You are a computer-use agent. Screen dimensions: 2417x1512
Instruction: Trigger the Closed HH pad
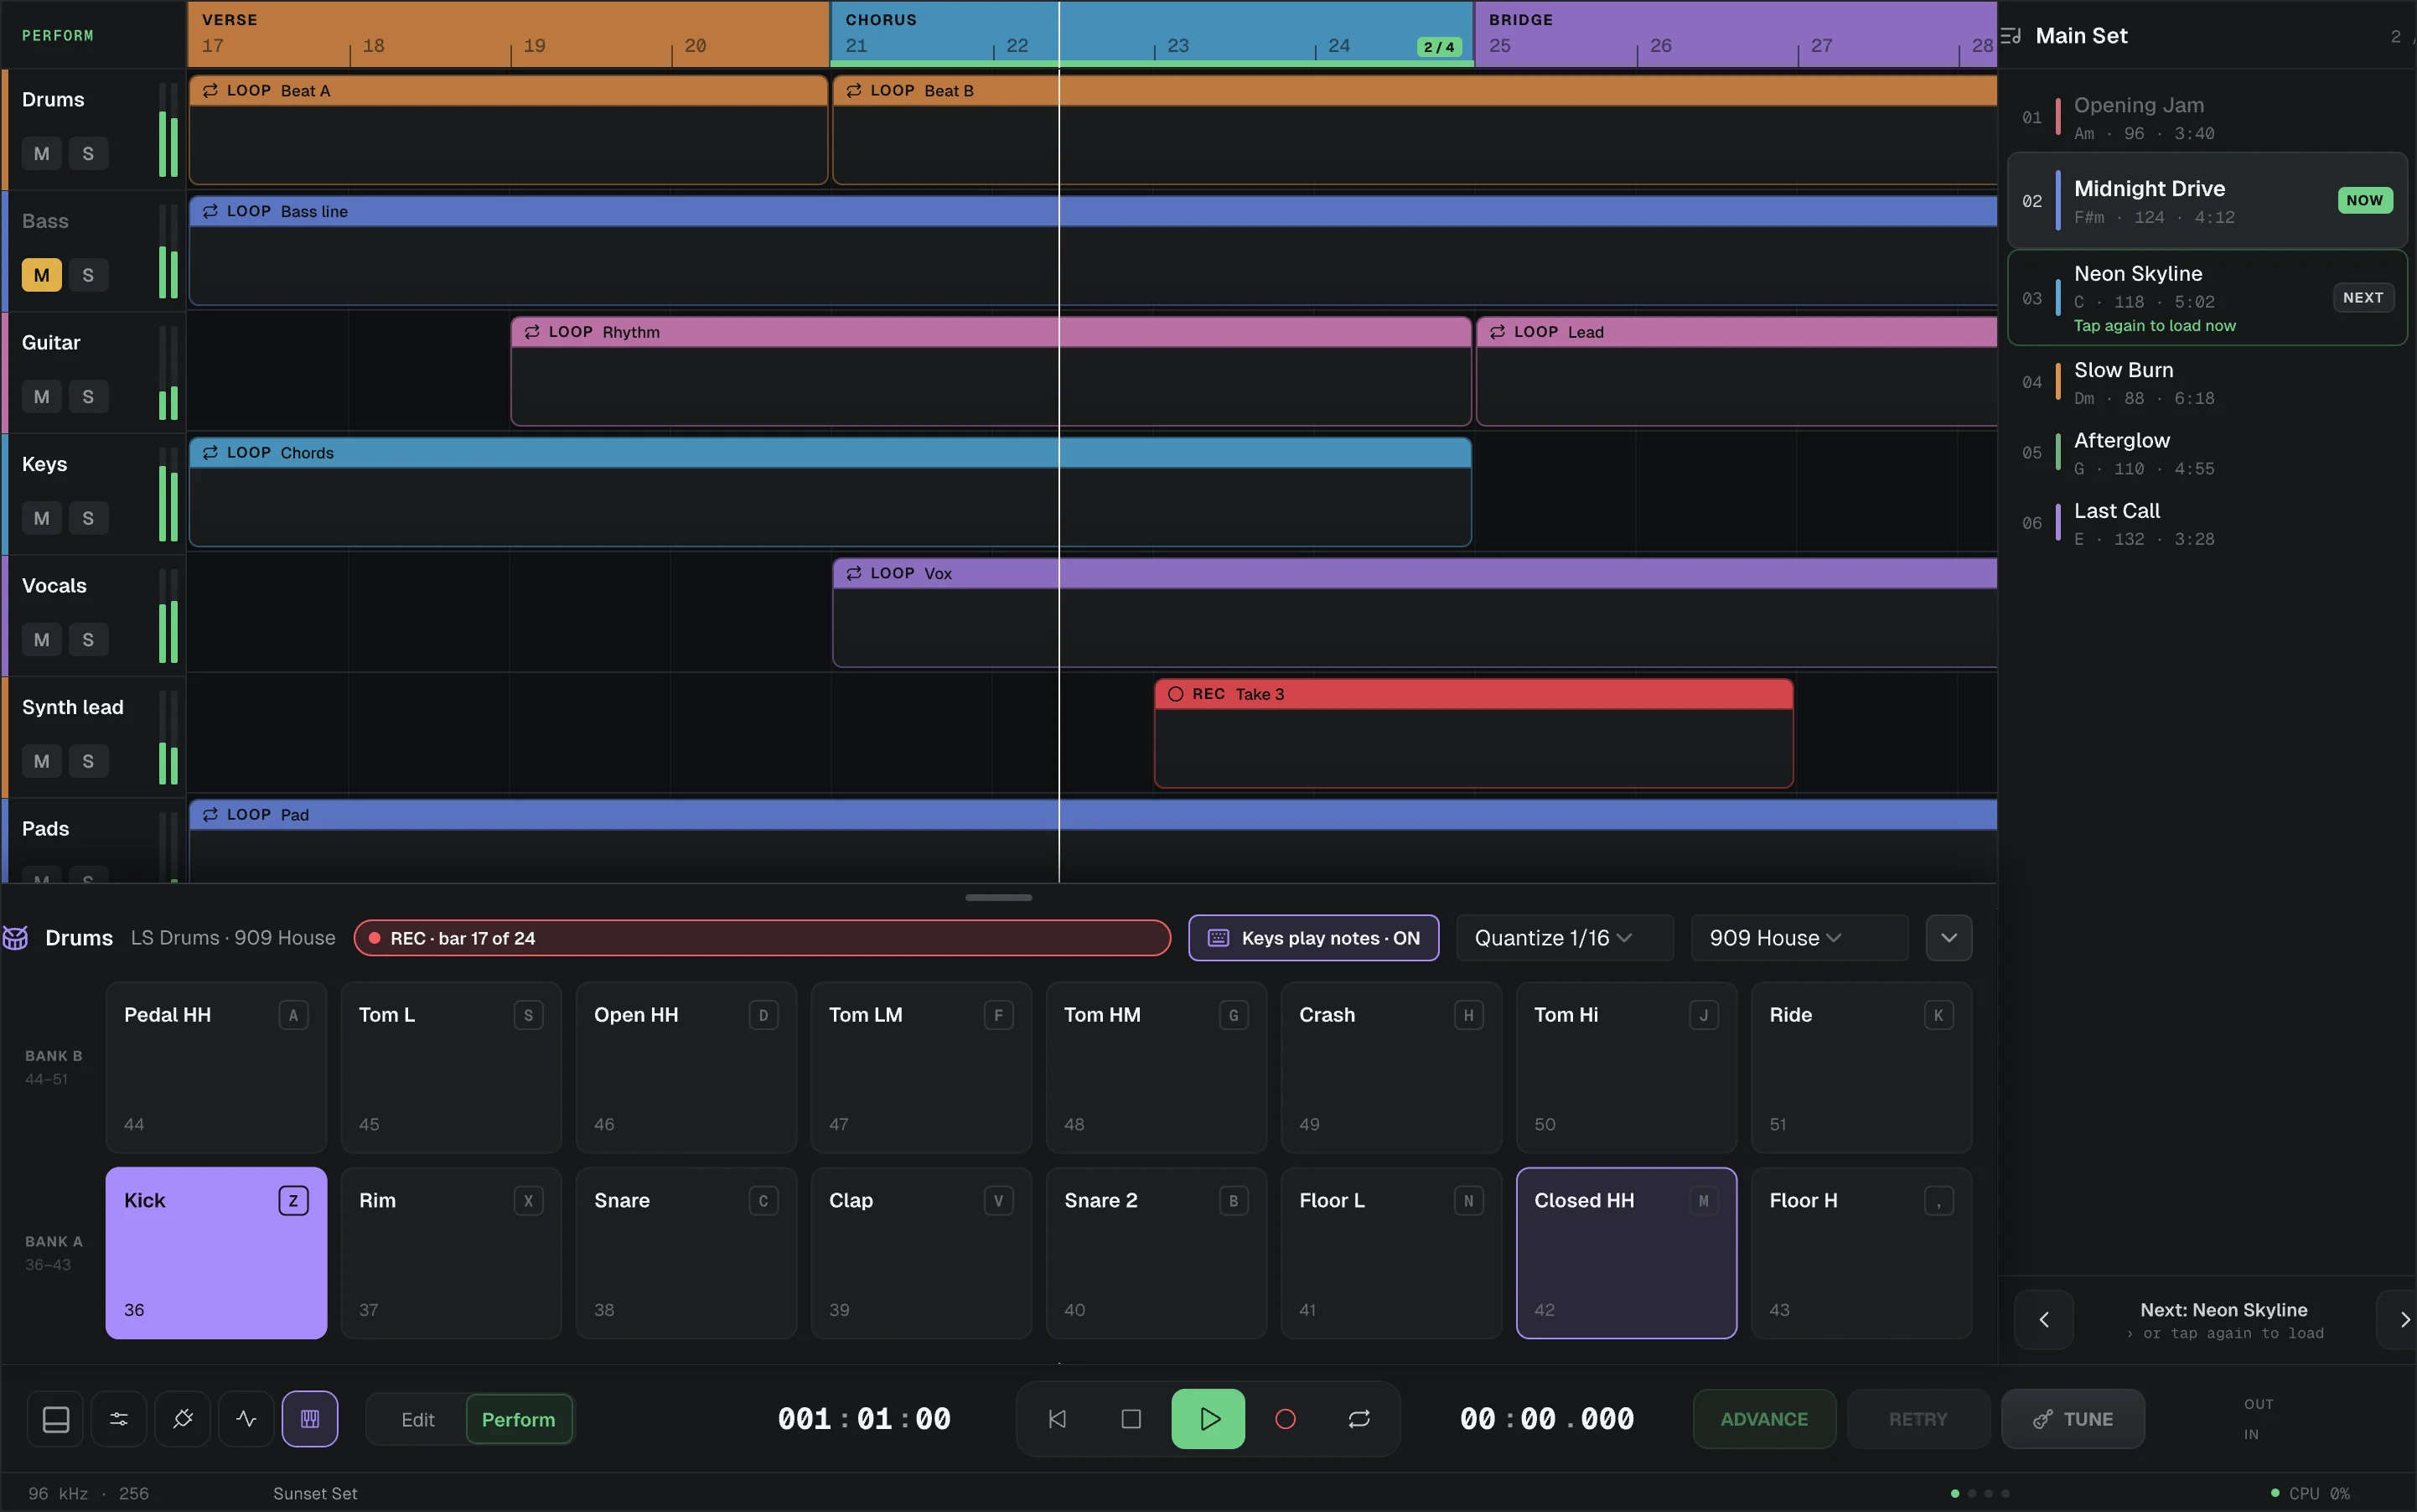pos(1626,1253)
